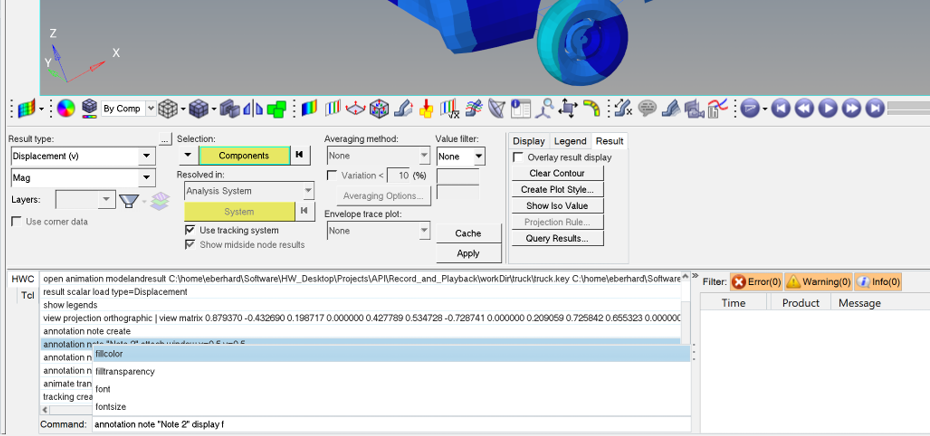Enable Use corner data checkbox
Screen dimensions: 930x436
(x=17, y=221)
